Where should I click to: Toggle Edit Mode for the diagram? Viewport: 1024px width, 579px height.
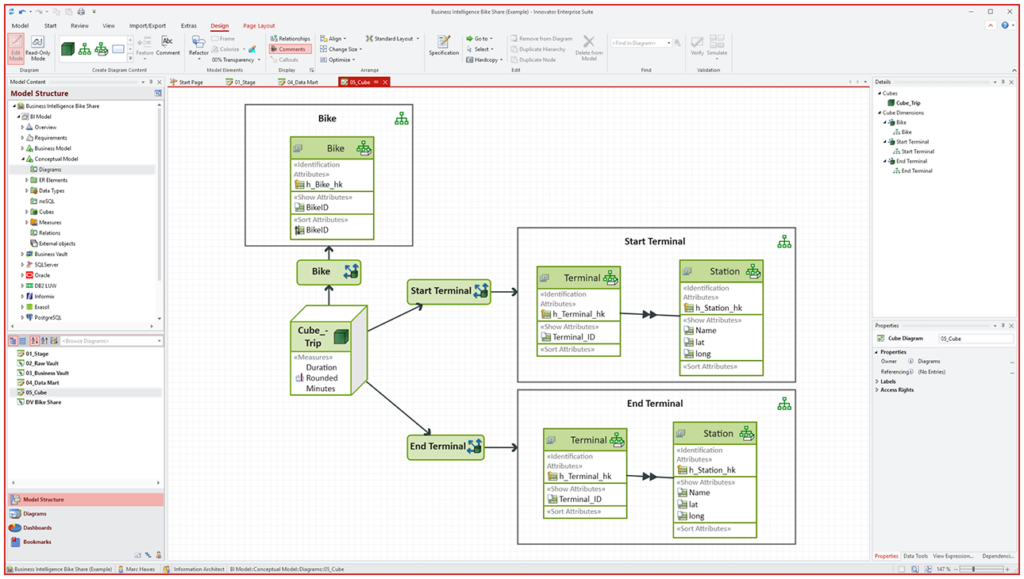16,48
